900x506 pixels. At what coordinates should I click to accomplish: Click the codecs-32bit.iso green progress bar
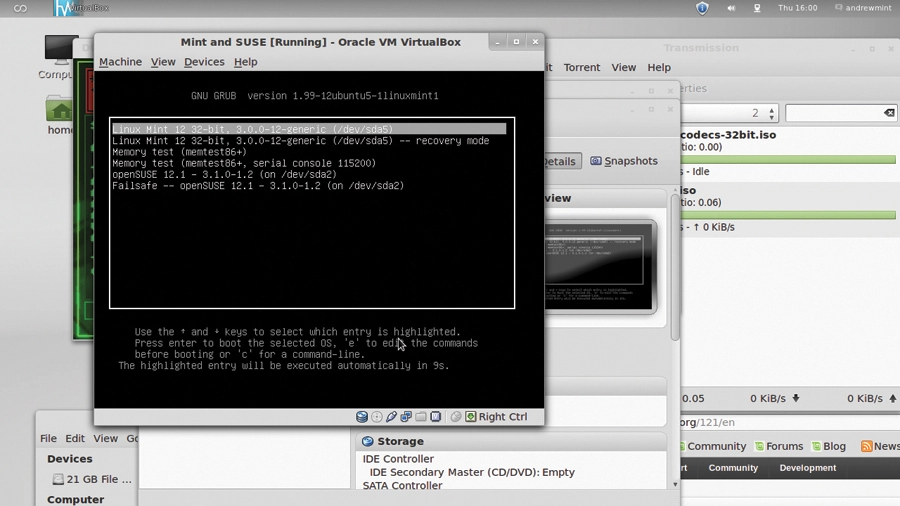(x=788, y=159)
